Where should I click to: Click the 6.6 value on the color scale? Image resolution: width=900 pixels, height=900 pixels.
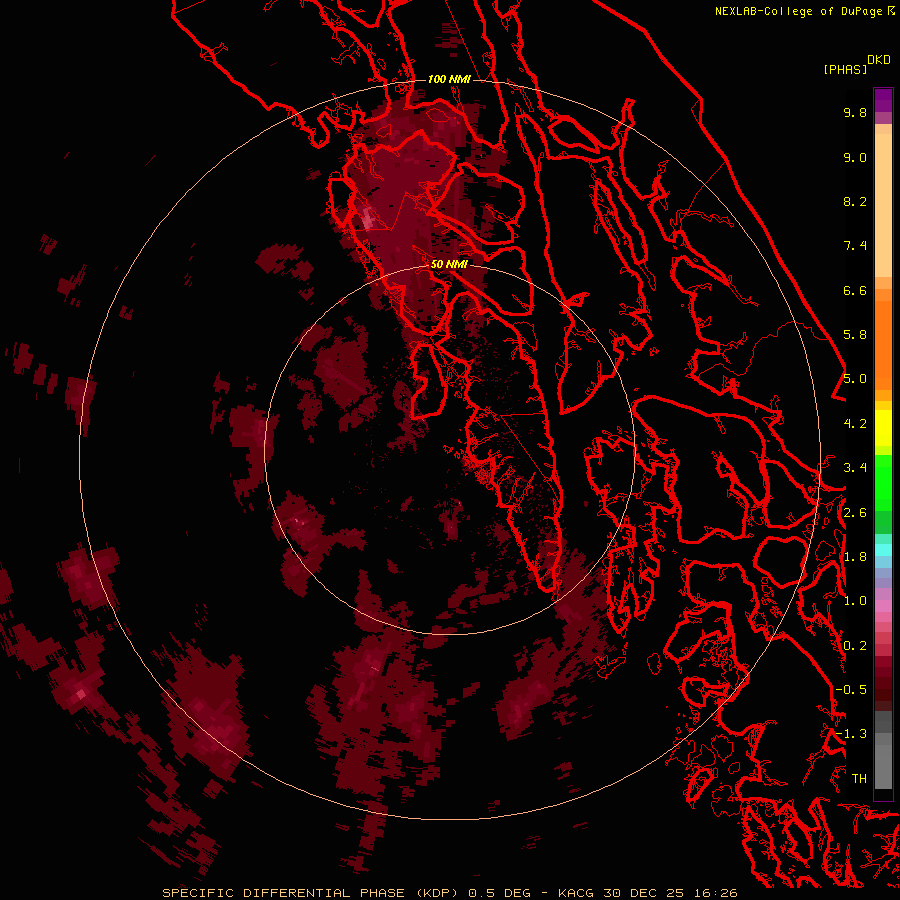[x=855, y=290]
